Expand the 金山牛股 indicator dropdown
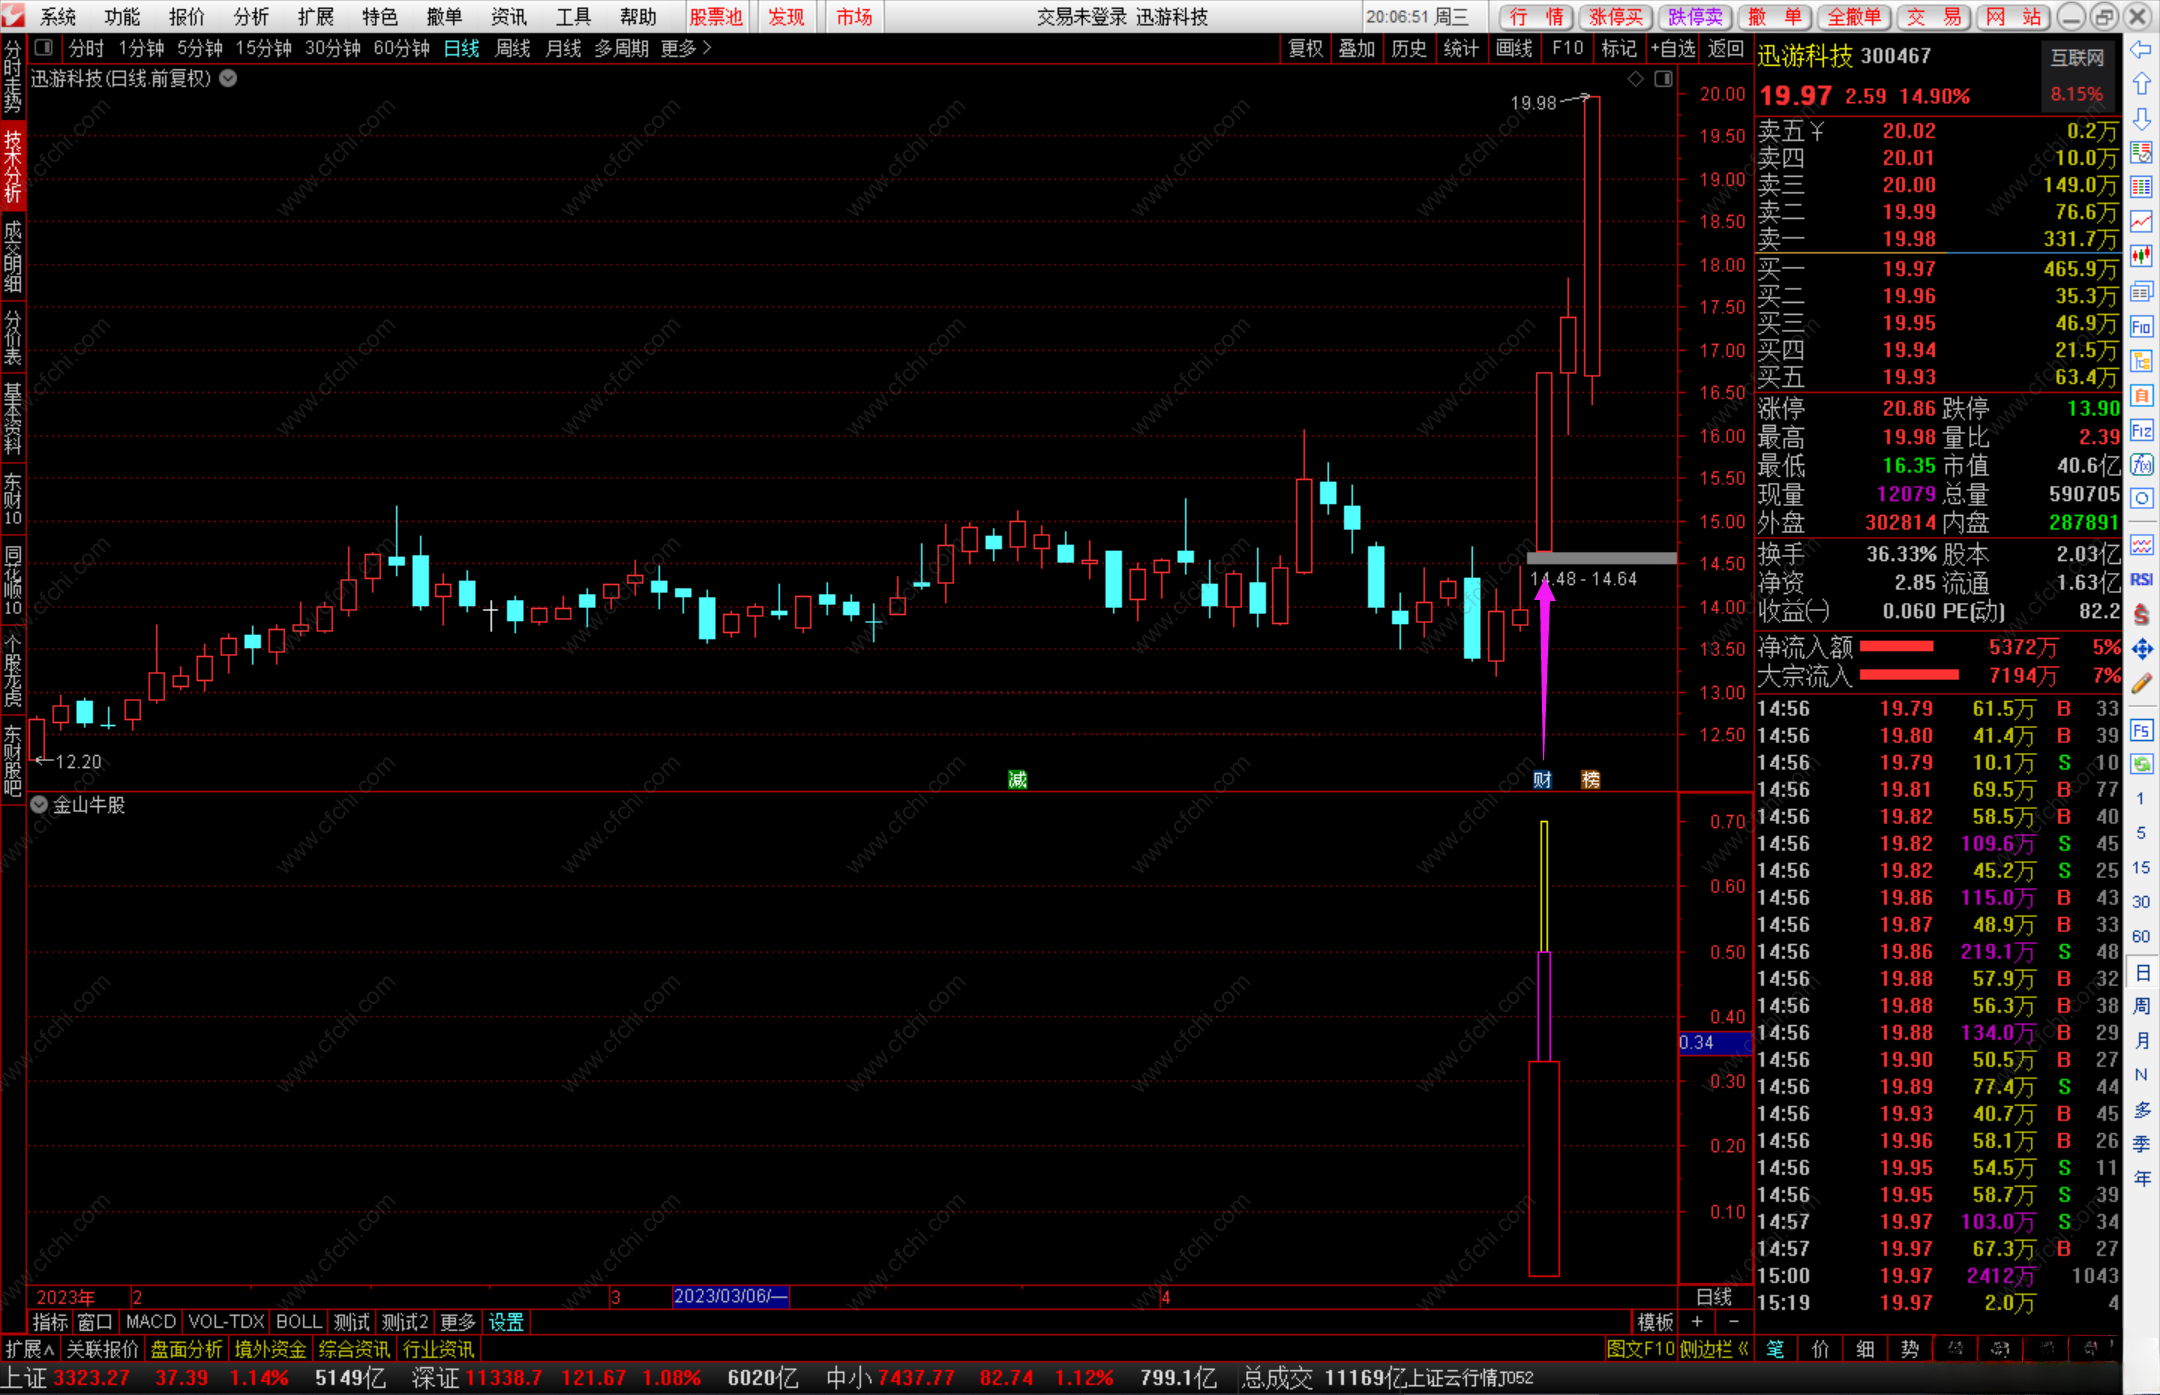2160x1395 pixels. click(39, 805)
